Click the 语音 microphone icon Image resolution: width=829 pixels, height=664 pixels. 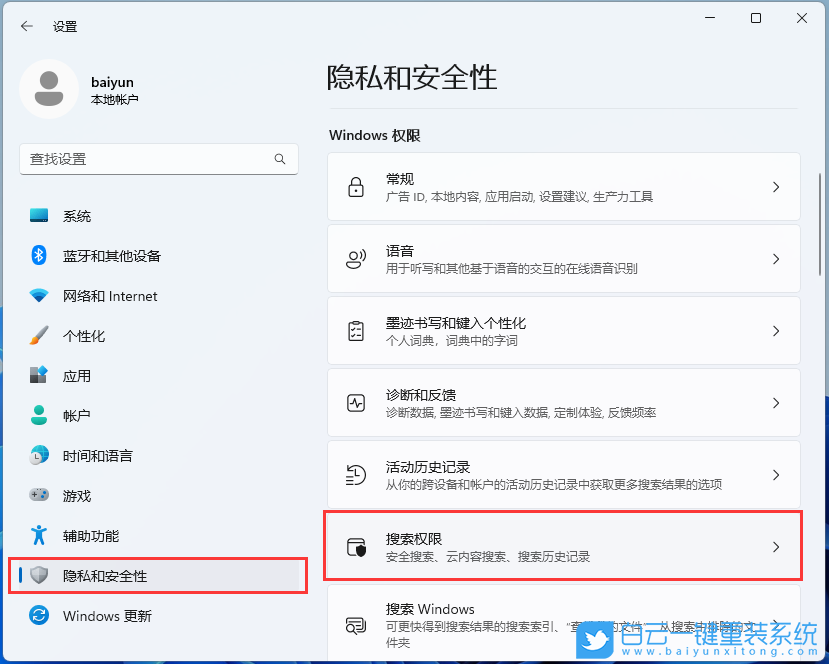coord(356,258)
